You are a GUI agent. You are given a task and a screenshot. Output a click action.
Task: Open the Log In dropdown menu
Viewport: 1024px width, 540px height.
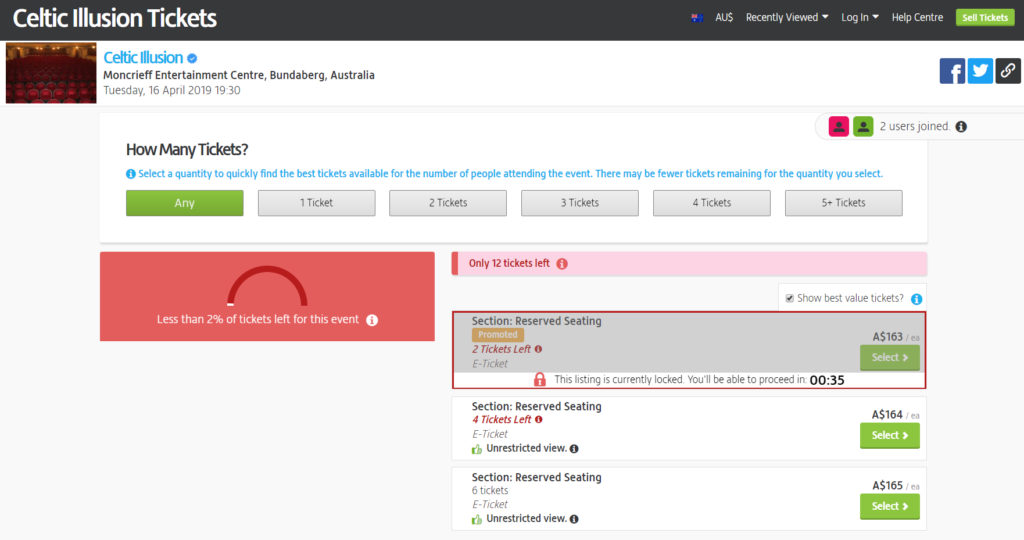860,17
